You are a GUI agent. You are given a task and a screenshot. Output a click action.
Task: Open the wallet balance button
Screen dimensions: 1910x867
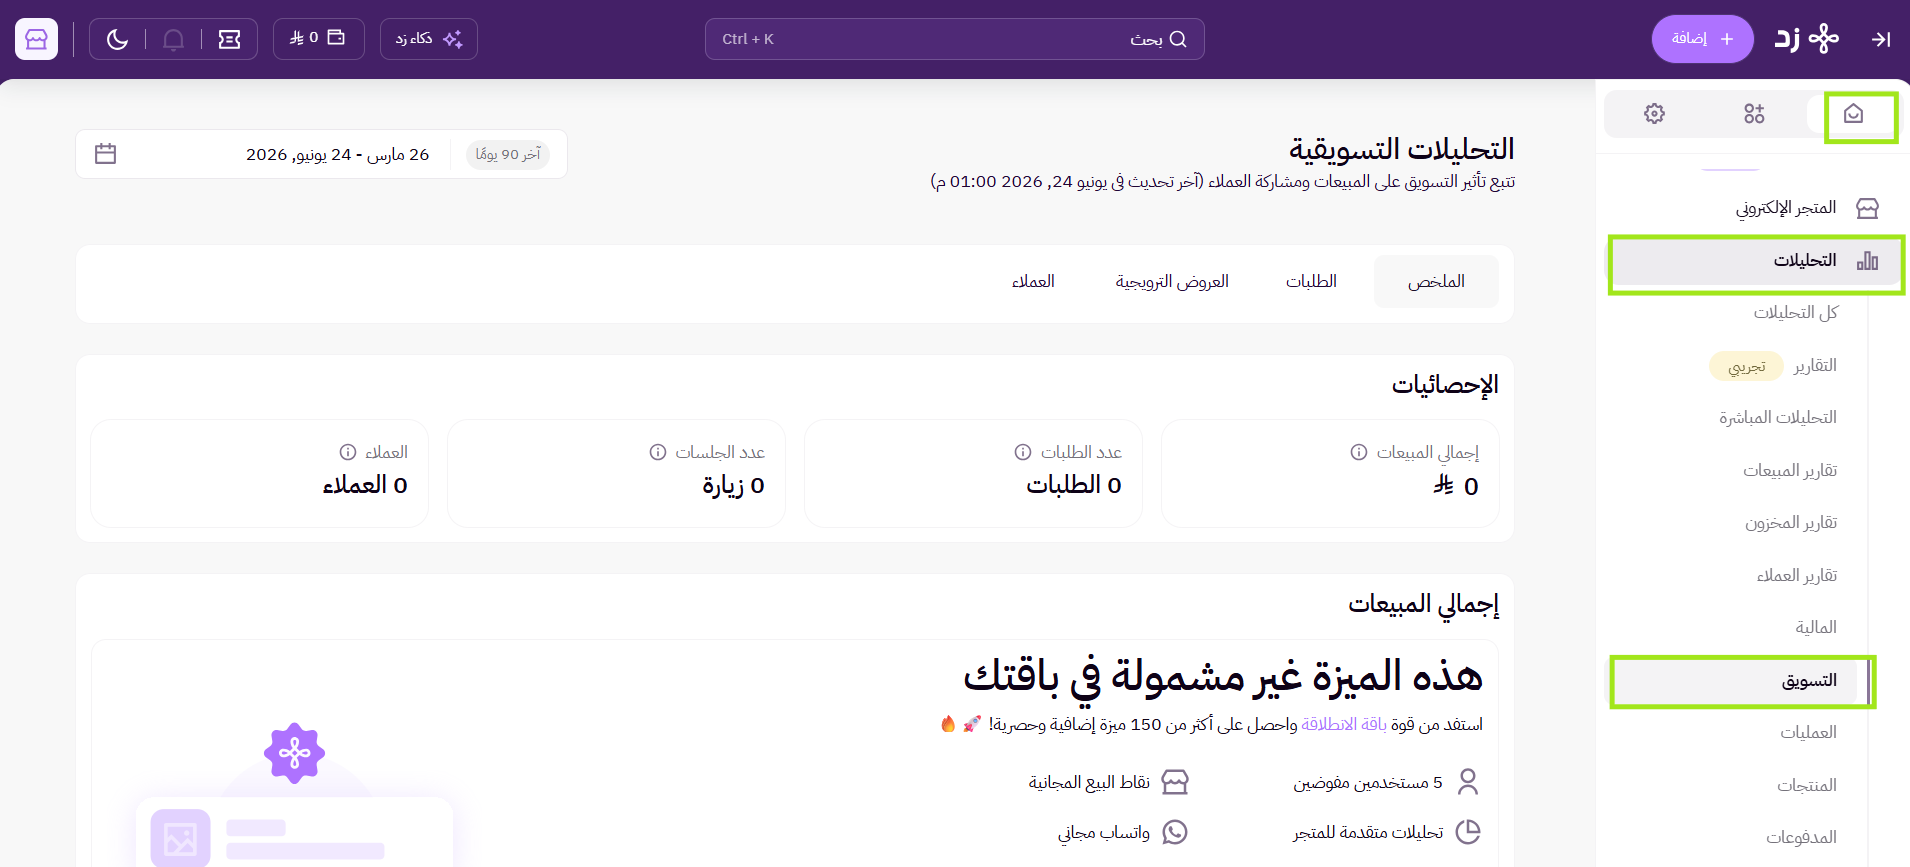pyautogui.click(x=318, y=38)
